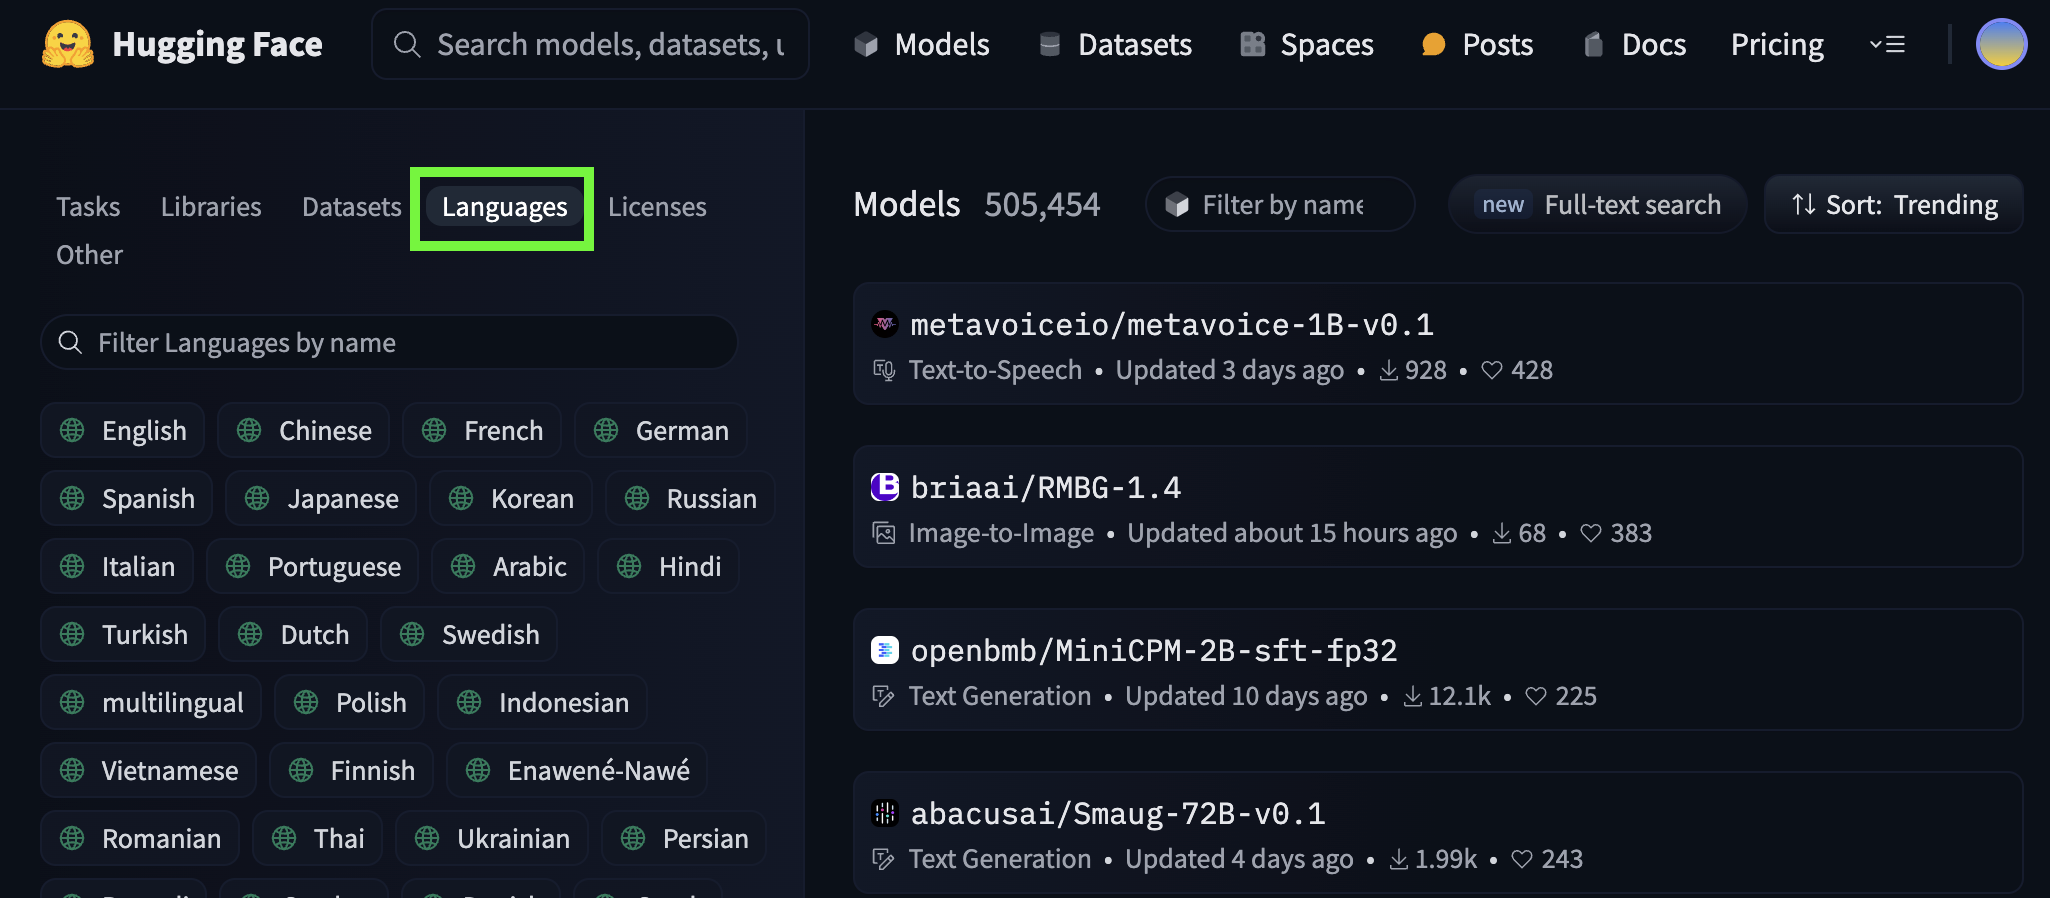Click the MiniCPM Text Generation task icon
The height and width of the screenshot is (898, 2050).
coord(884,696)
